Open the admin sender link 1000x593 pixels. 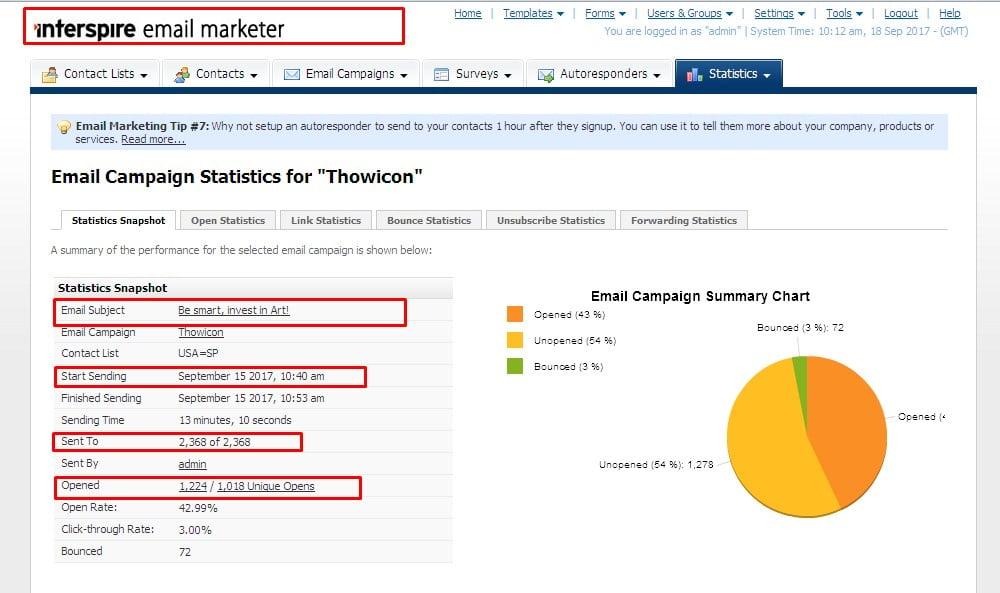tap(190, 464)
